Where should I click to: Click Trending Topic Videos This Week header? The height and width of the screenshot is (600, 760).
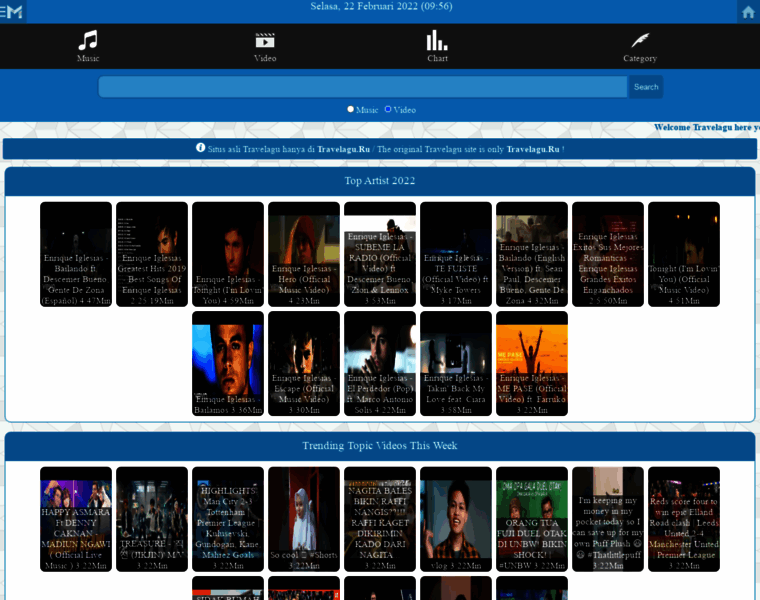pos(380,445)
